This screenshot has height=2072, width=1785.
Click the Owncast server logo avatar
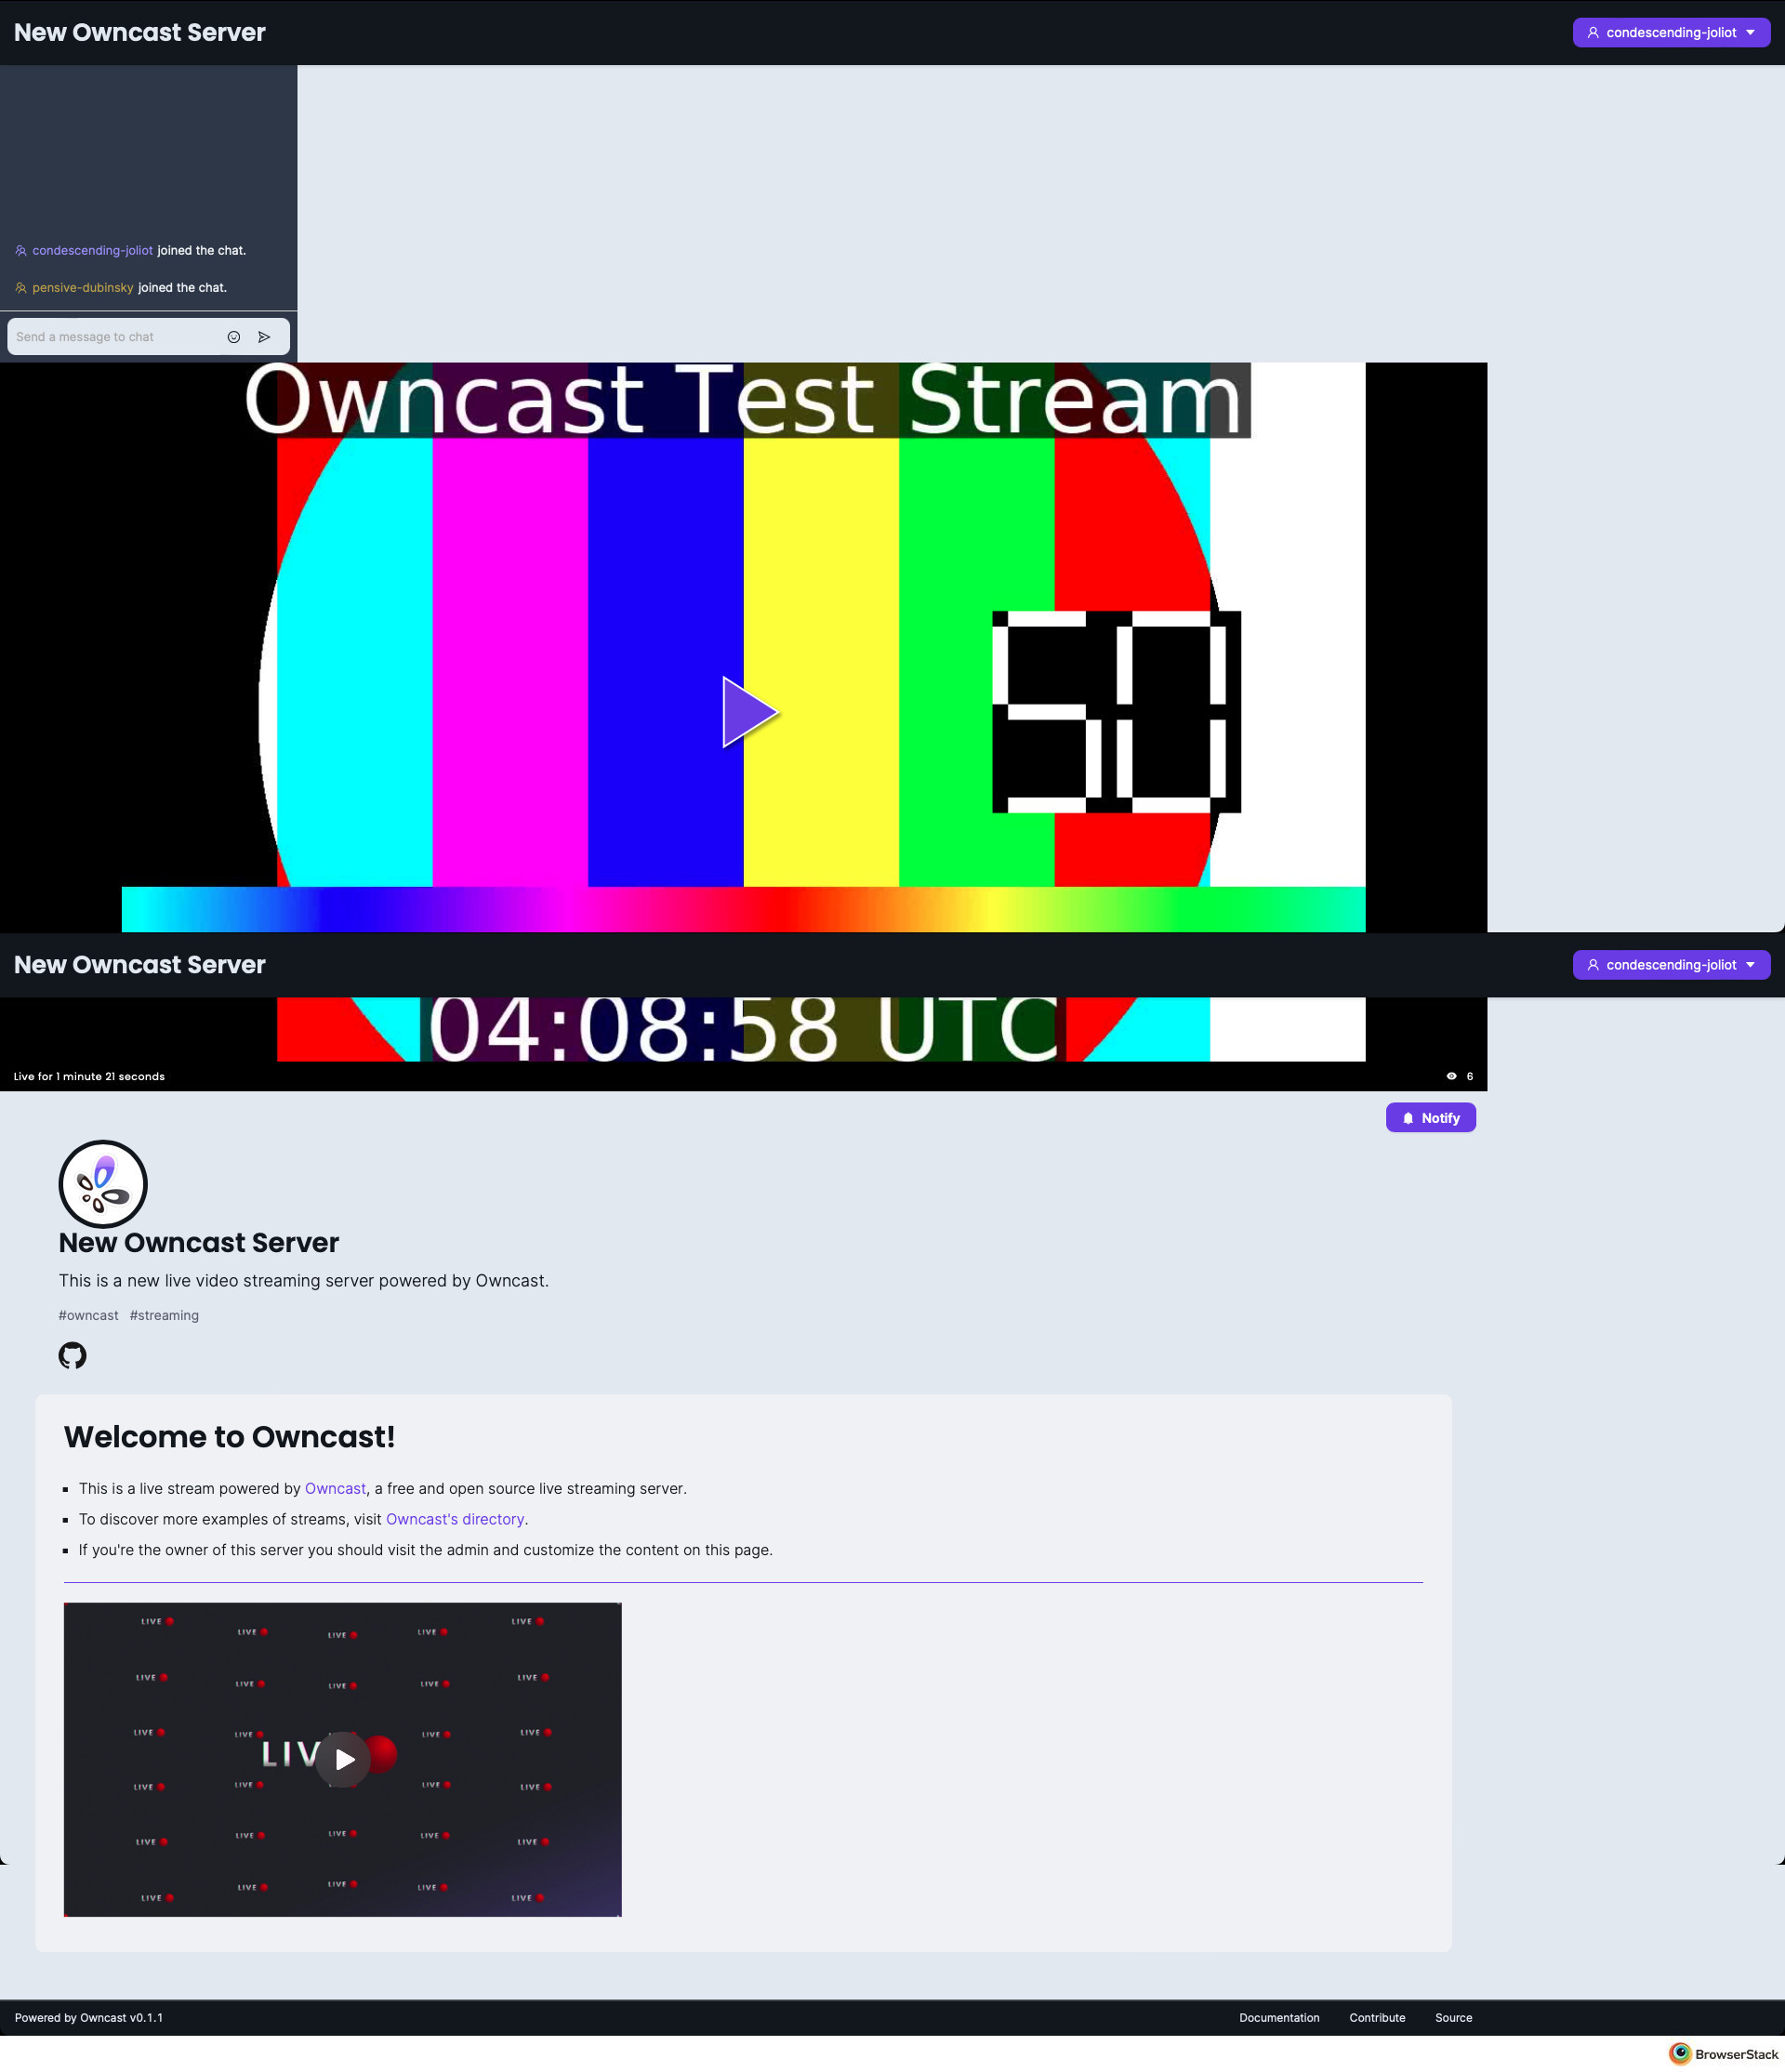pyautogui.click(x=103, y=1184)
